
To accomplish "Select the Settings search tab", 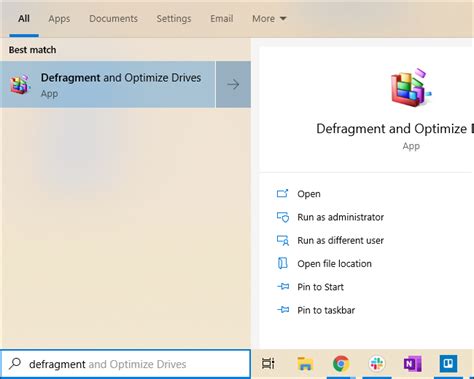I will click(x=174, y=19).
